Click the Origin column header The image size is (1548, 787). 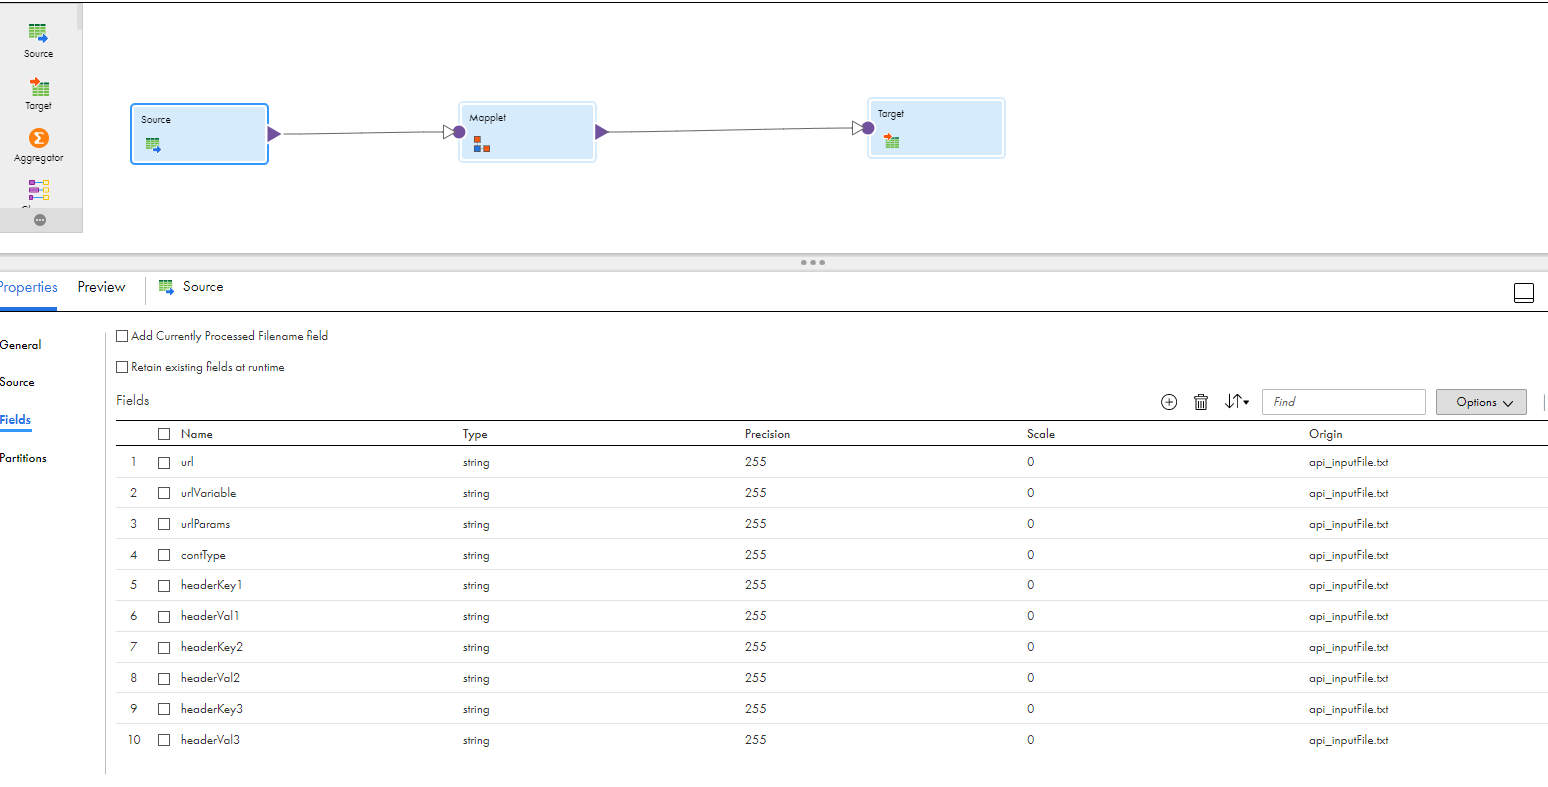click(x=1326, y=434)
